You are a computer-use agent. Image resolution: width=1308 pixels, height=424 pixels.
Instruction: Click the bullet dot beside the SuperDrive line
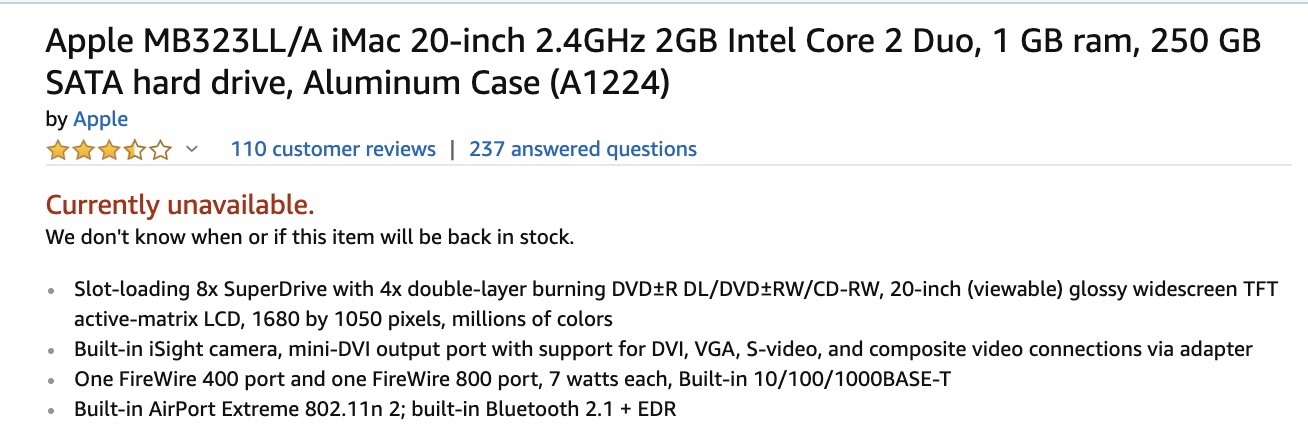[x=53, y=291]
